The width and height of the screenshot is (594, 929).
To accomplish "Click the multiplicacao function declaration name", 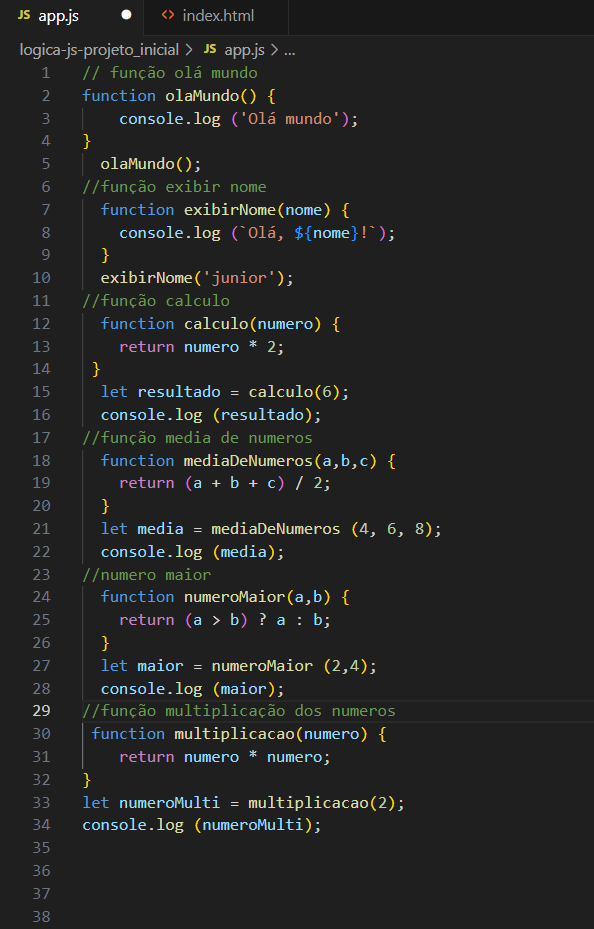I will click(x=235, y=733).
